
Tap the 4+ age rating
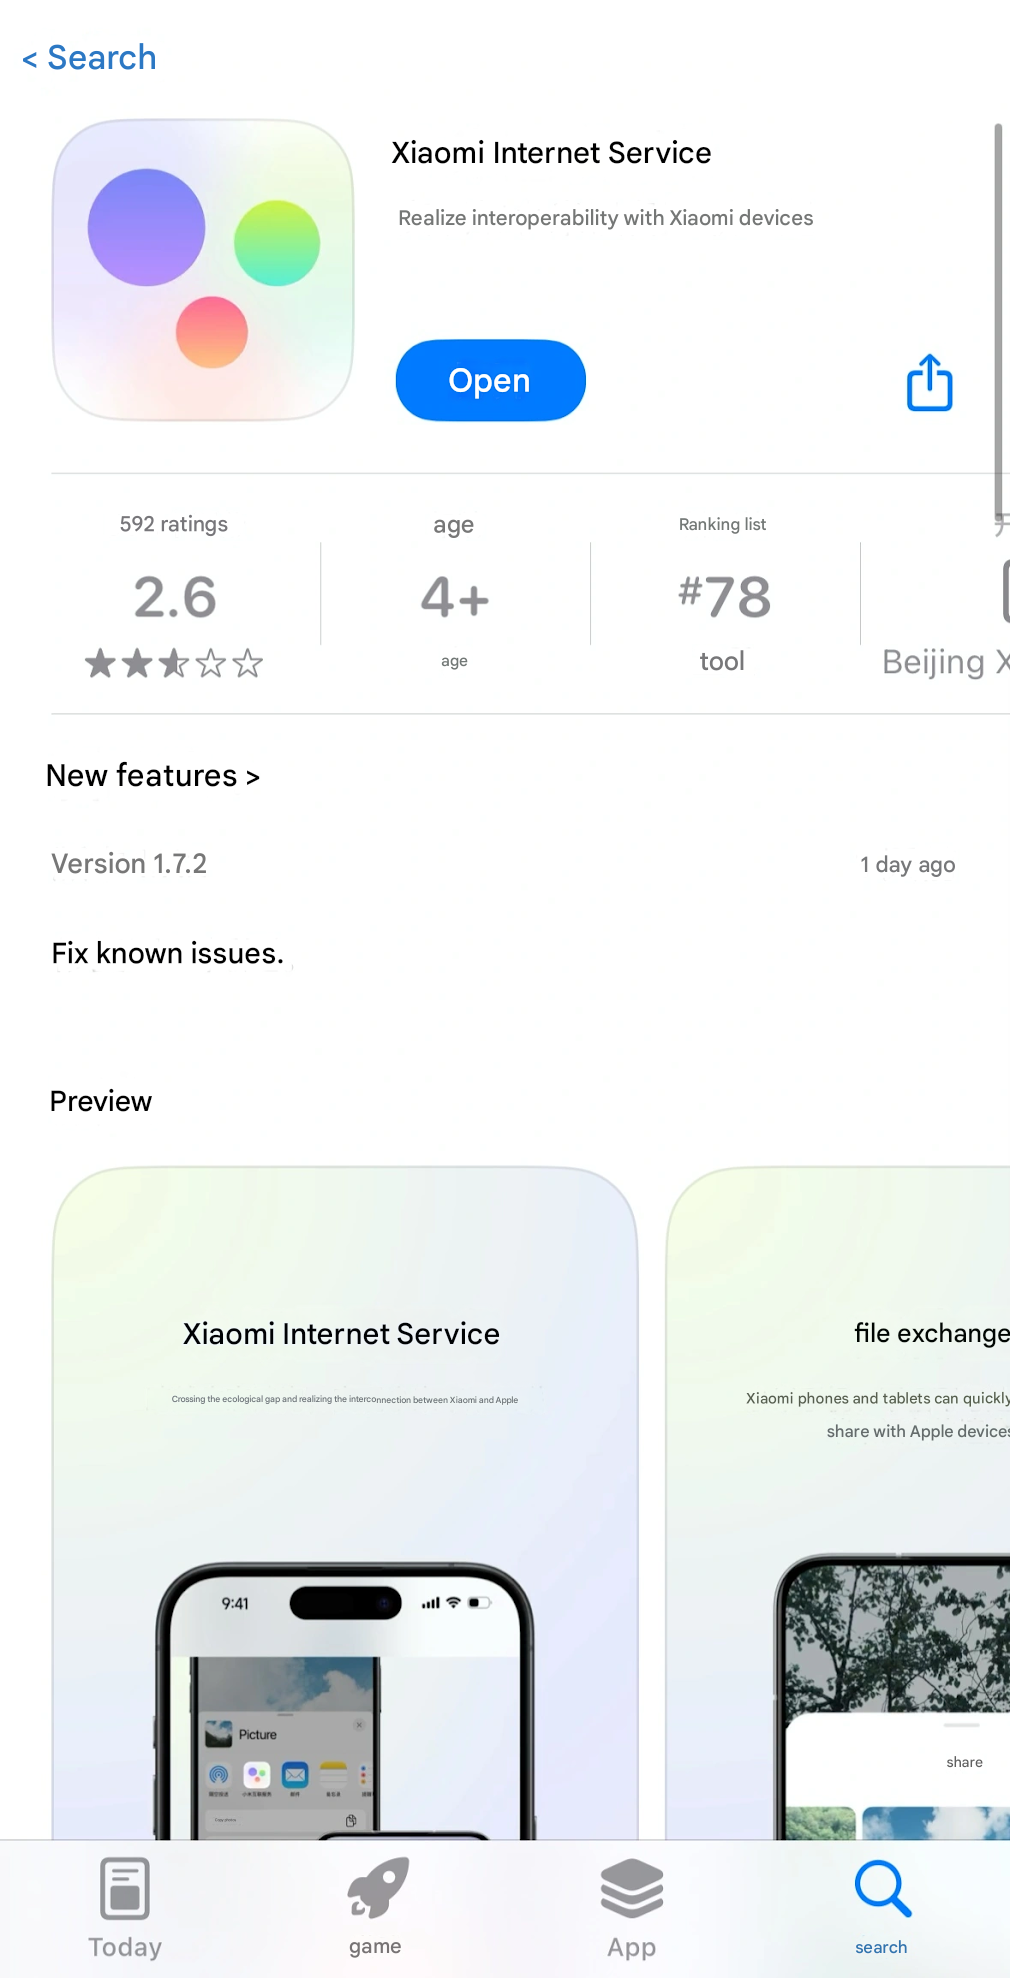click(x=454, y=597)
